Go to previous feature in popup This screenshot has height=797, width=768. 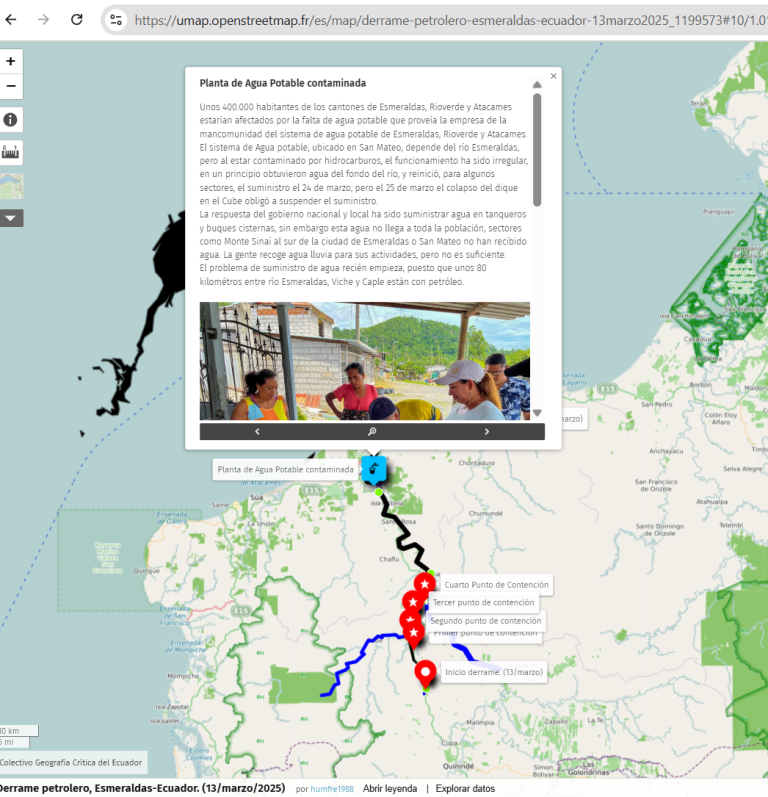point(257,432)
